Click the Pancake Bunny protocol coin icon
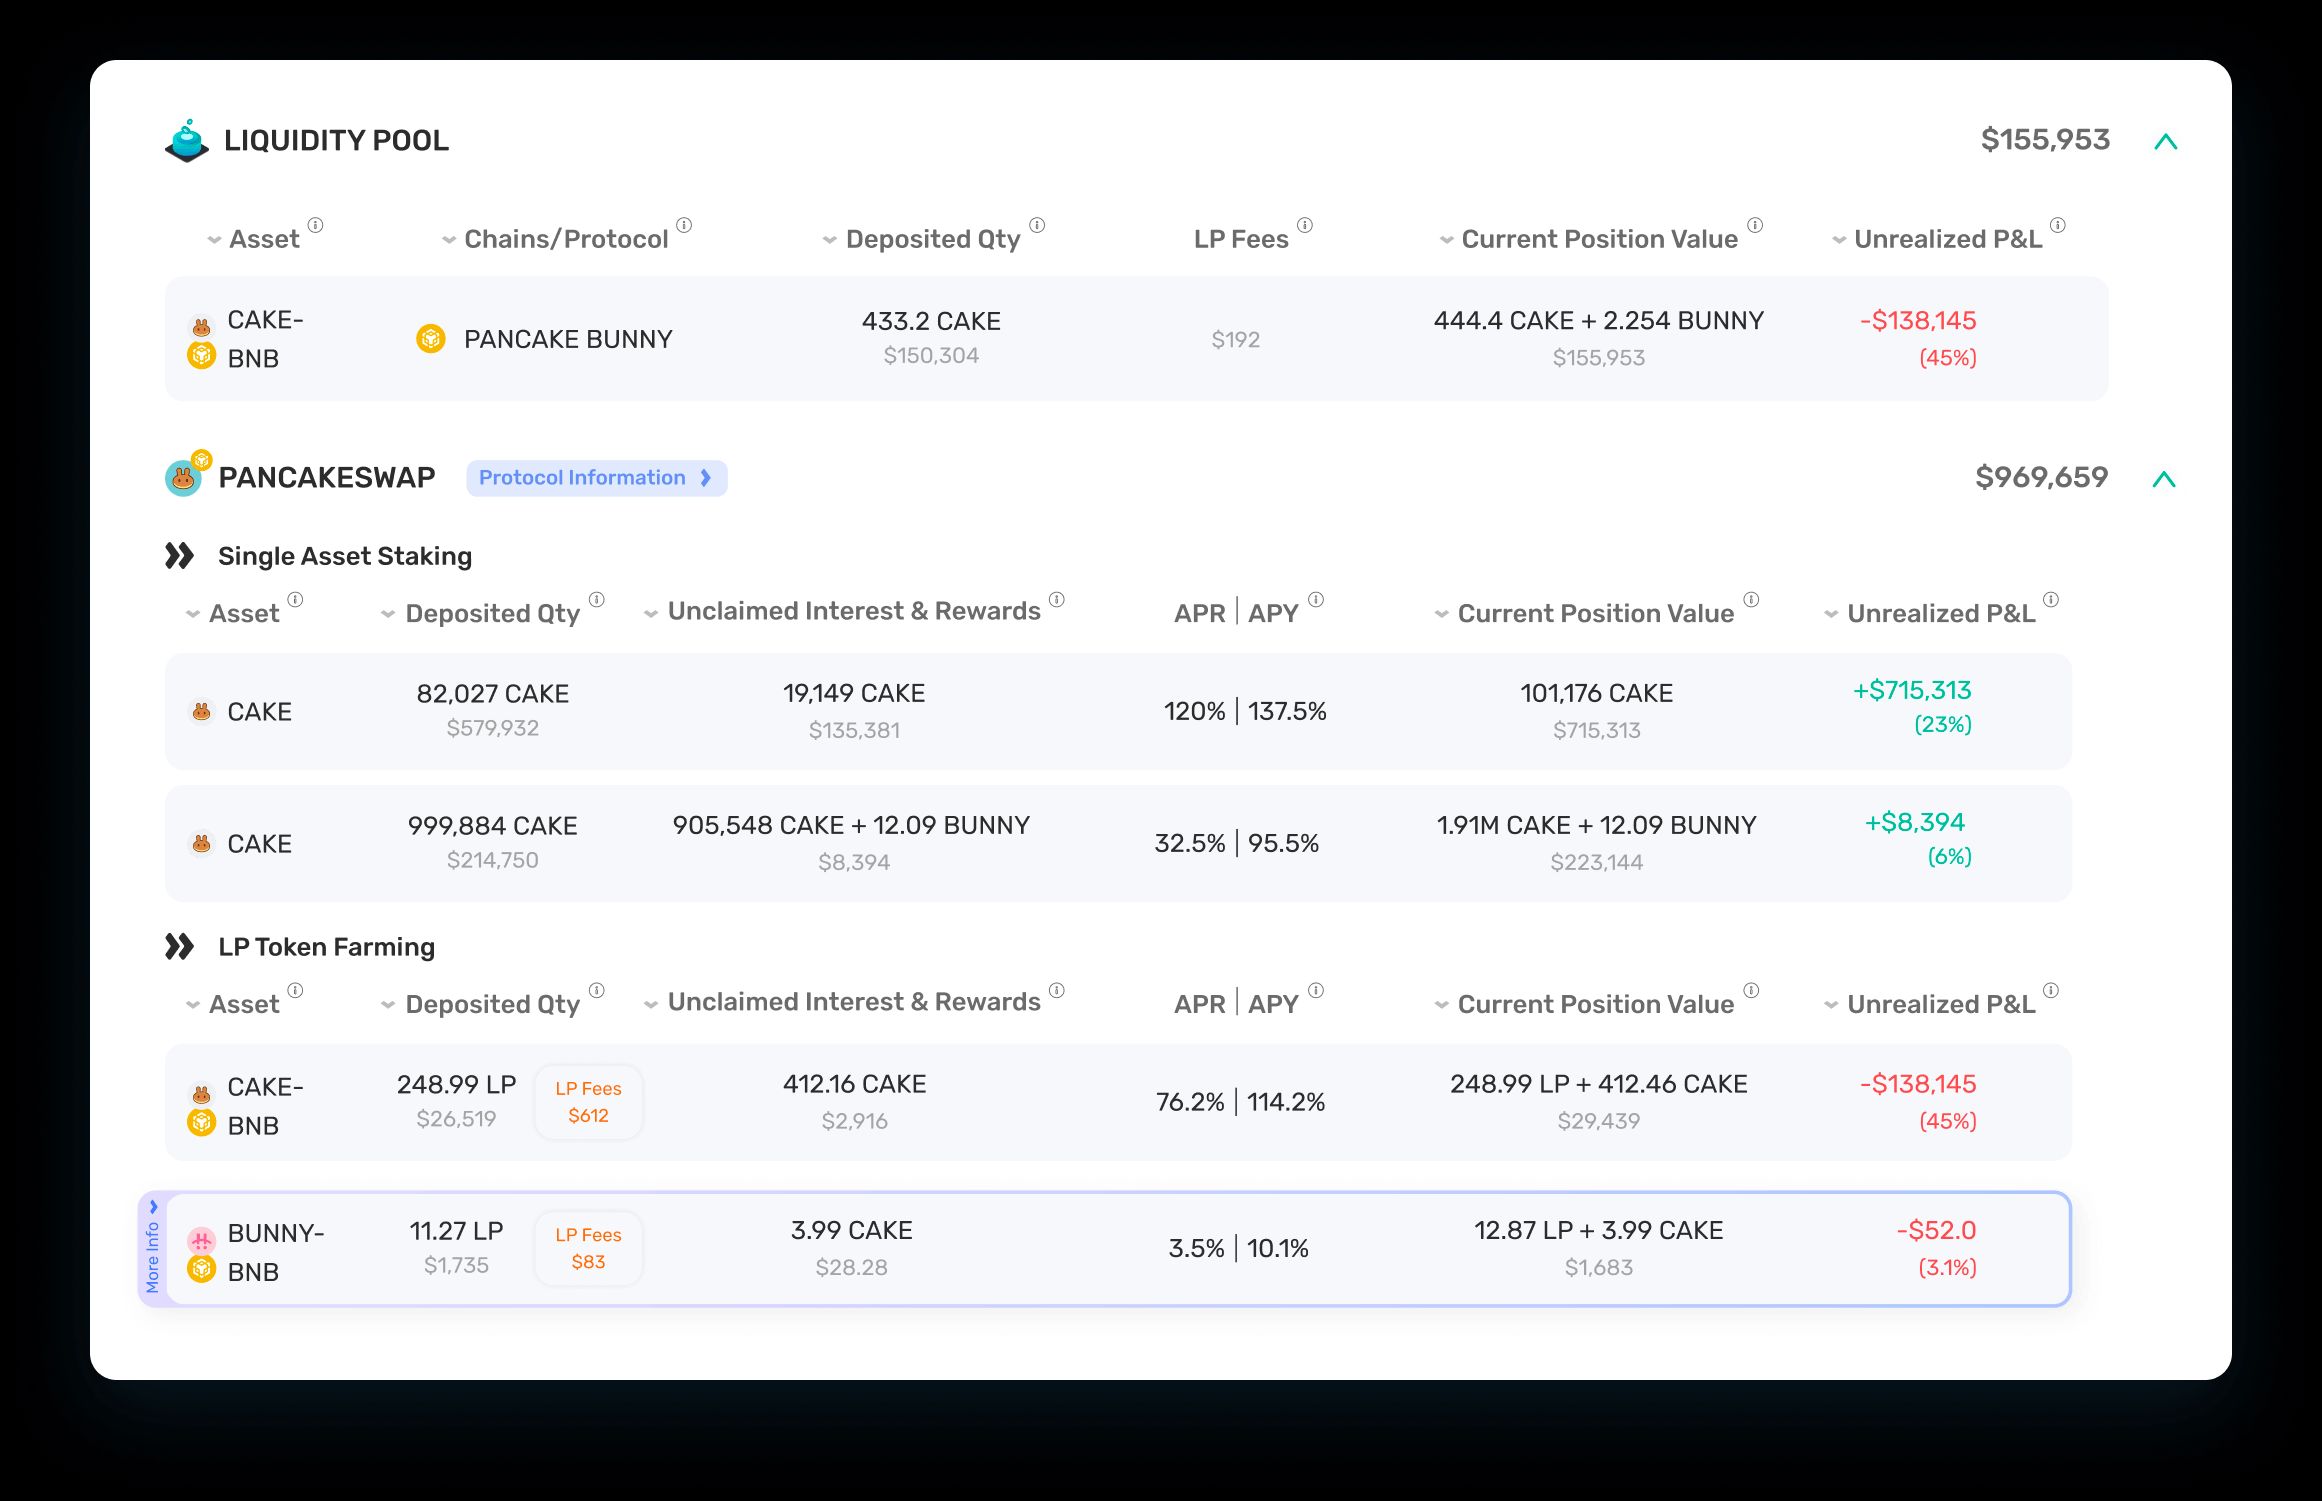This screenshot has height=1501, width=2322. point(431,339)
